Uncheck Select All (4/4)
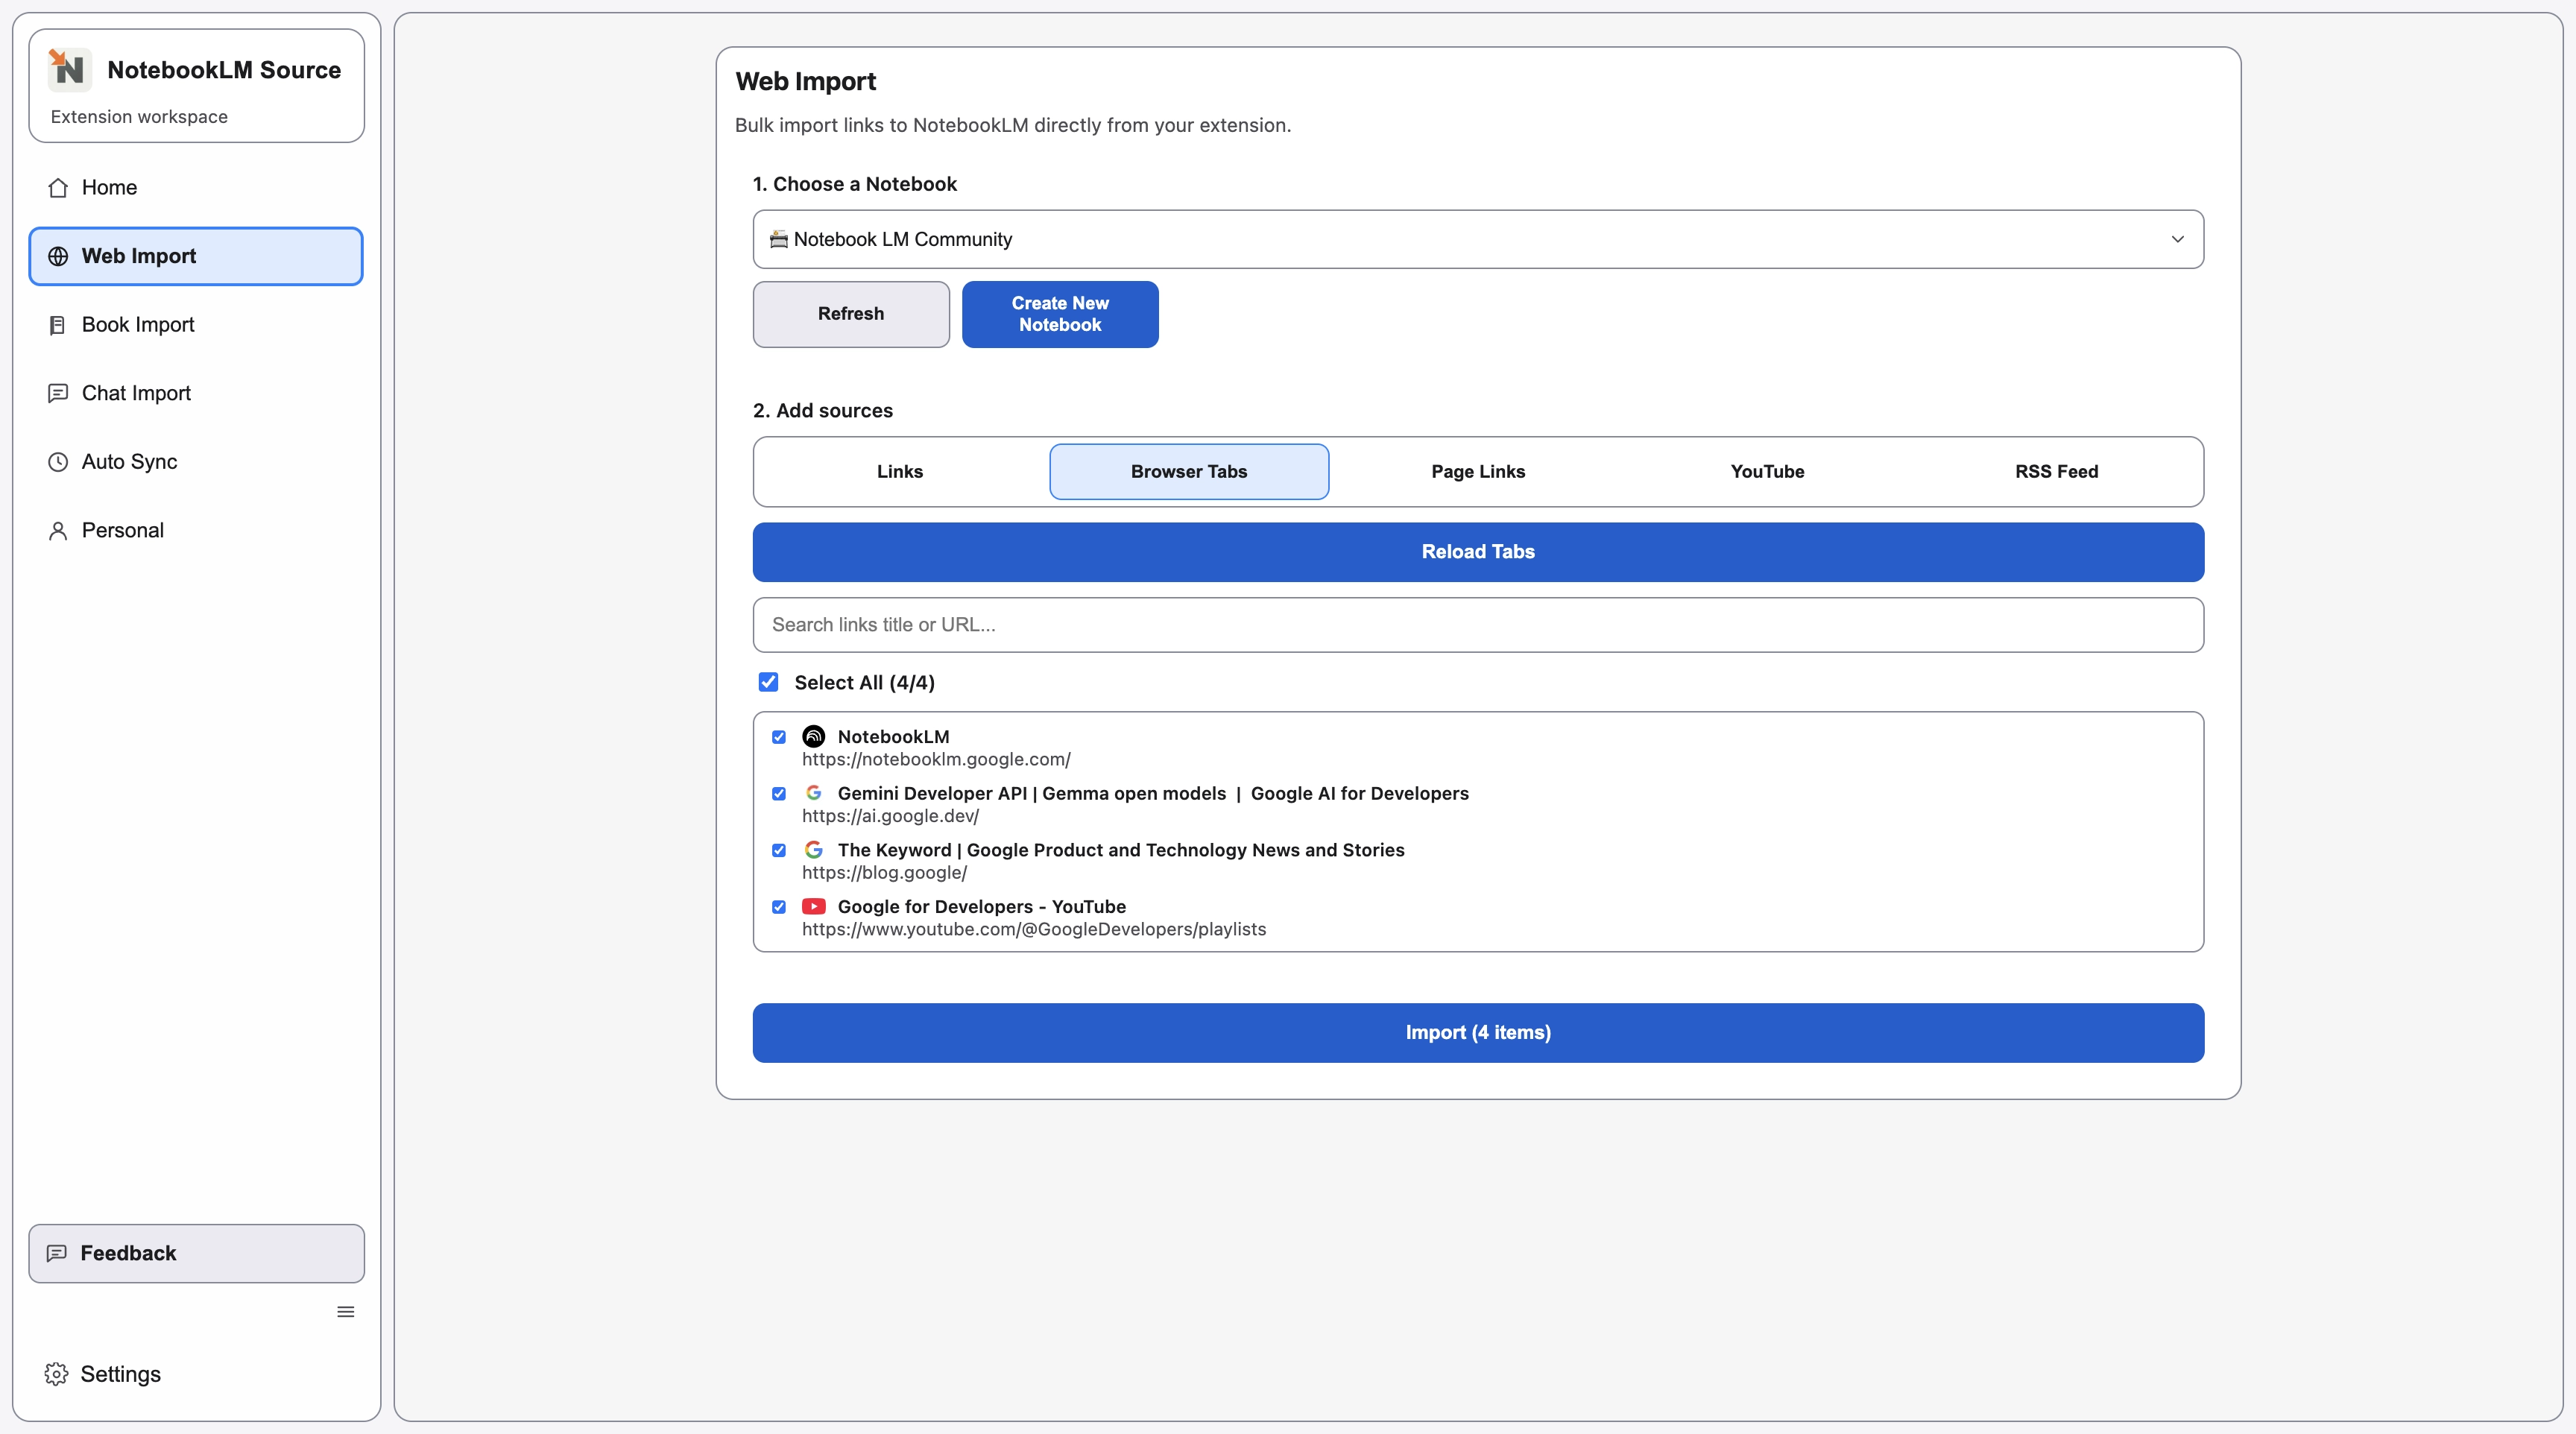This screenshot has width=2576, height=1434. [768, 682]
